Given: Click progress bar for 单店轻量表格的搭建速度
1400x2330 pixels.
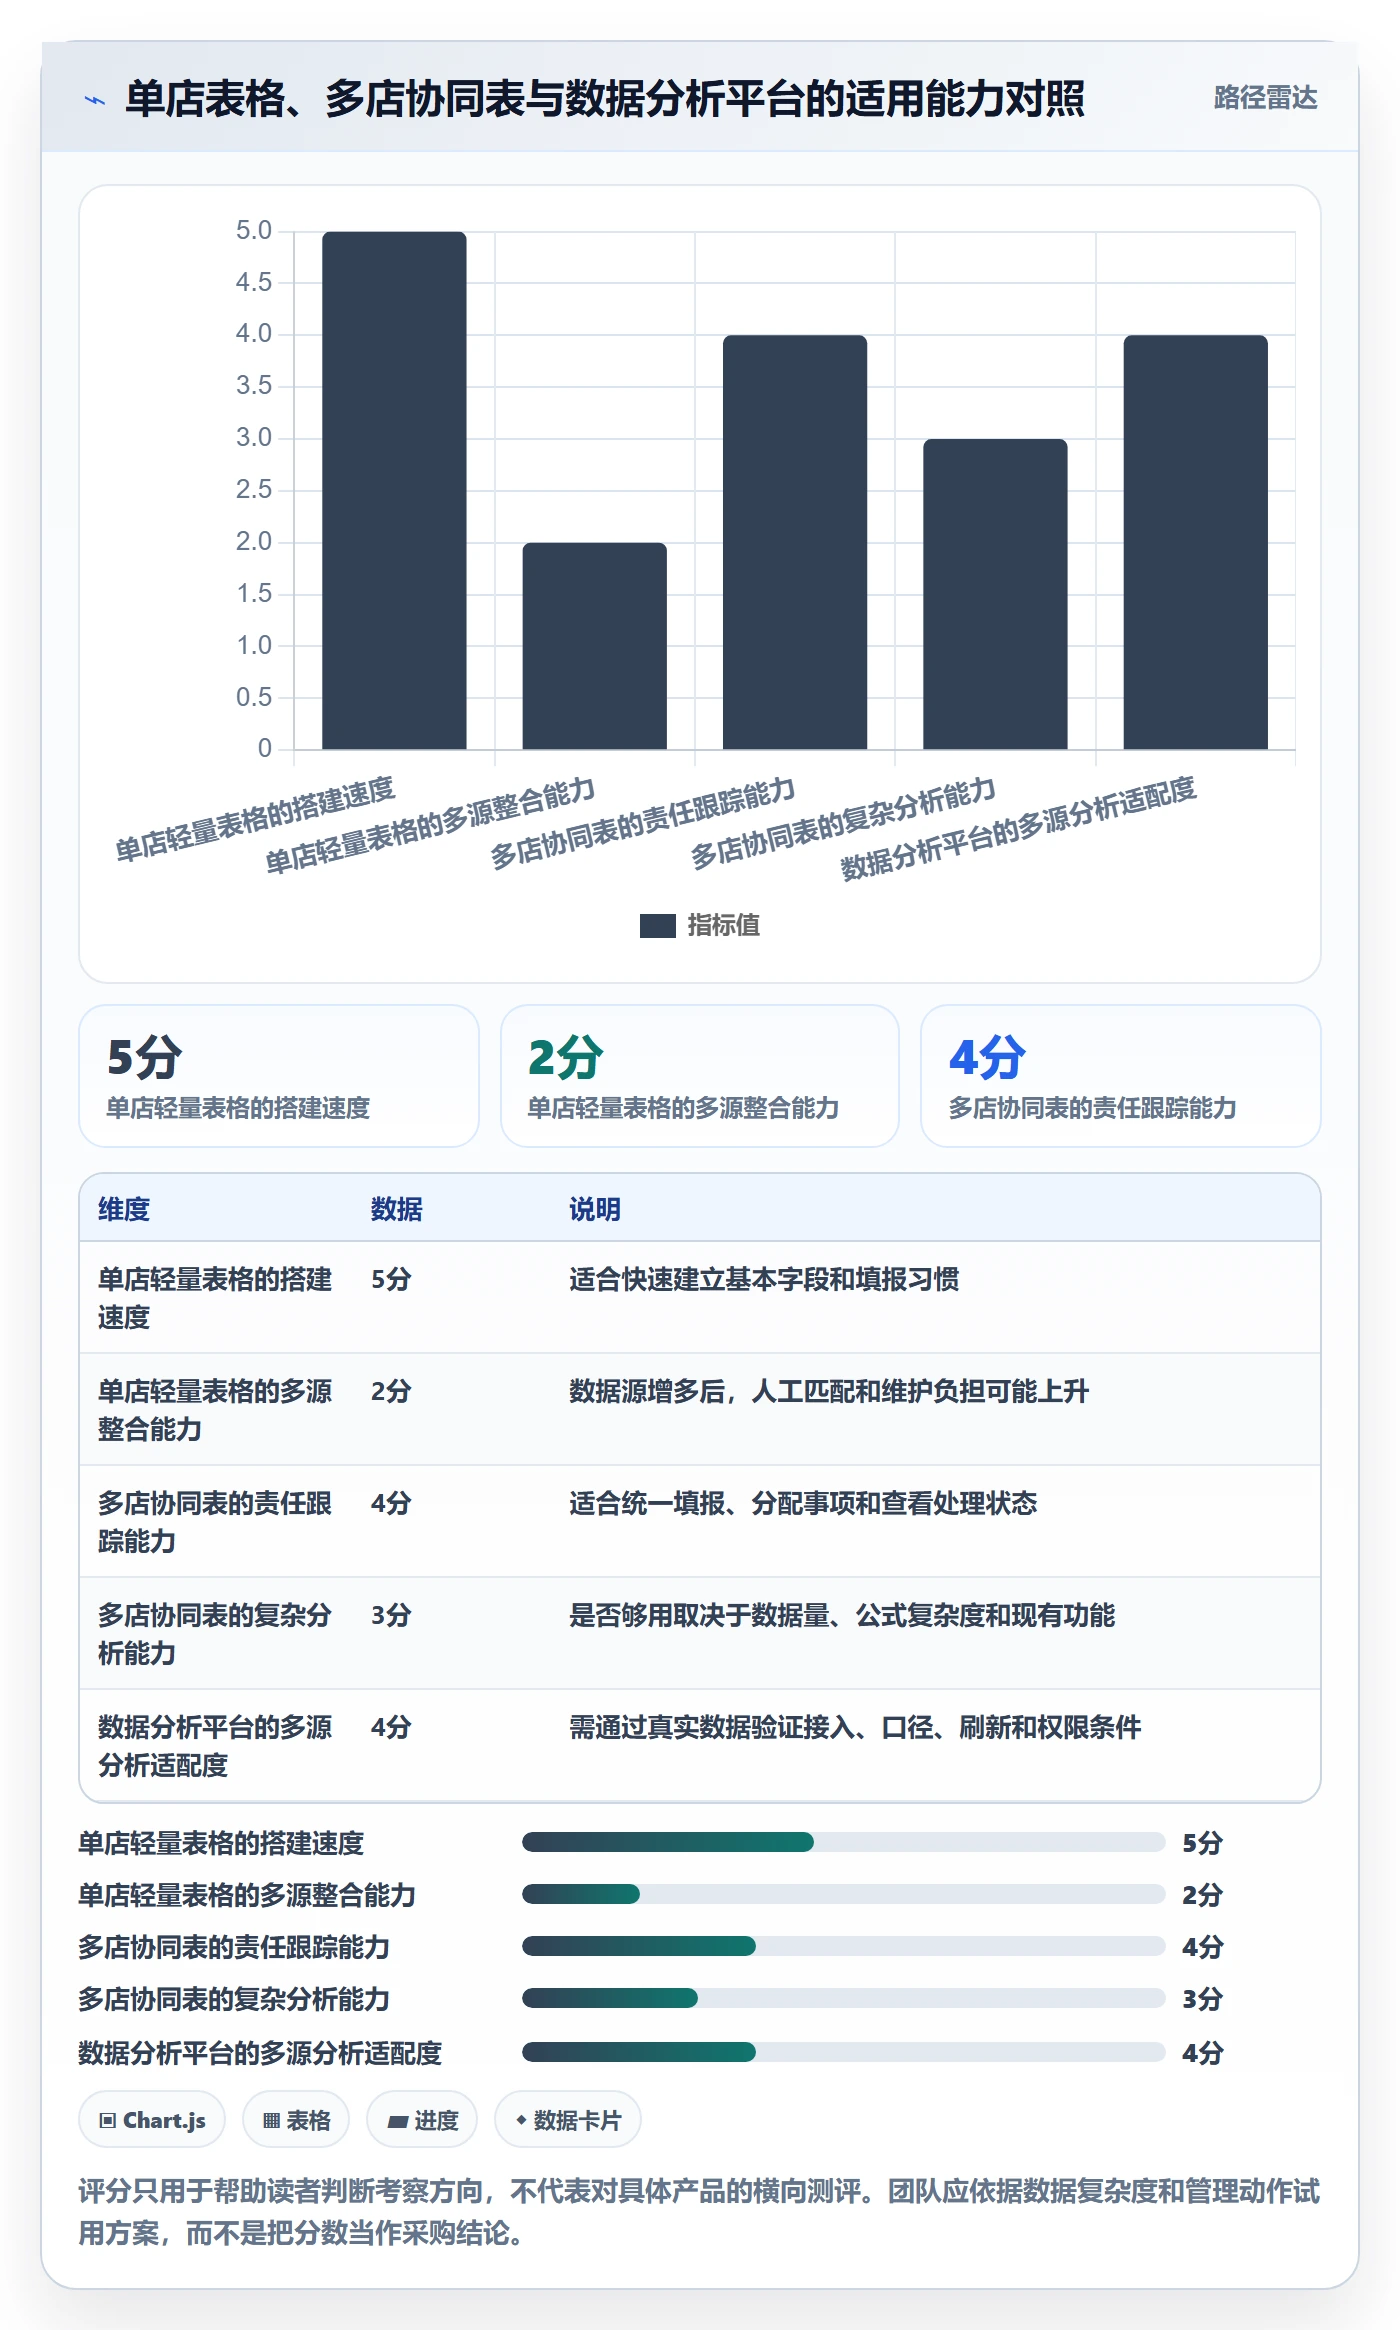Looking at the screenshot, I should click(x=843, y=1842).
